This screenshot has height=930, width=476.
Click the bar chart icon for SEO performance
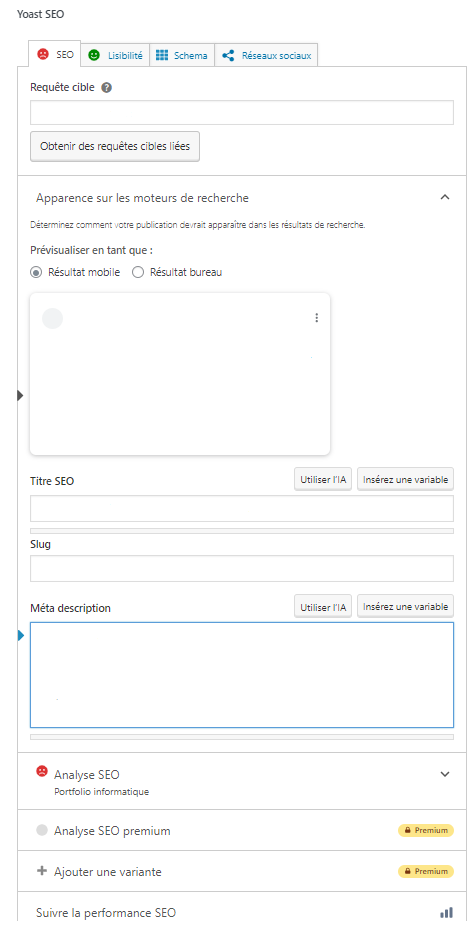[x=446, y=912]
